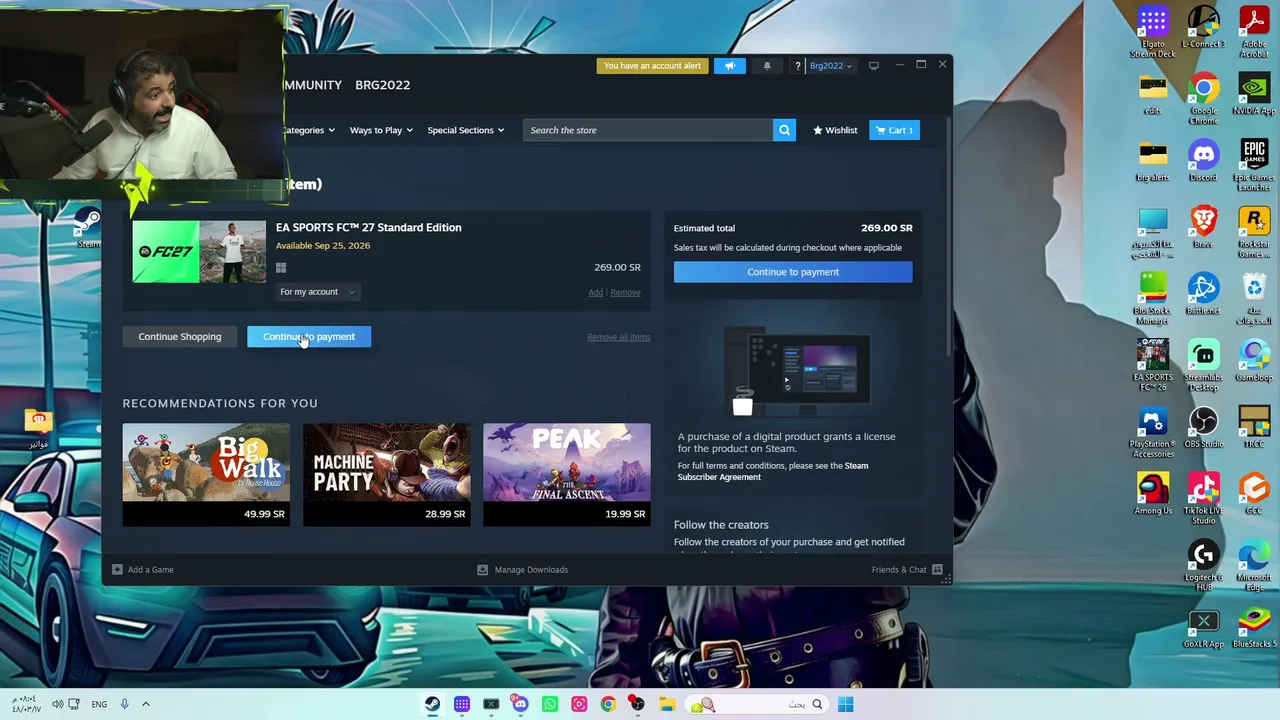Screen dimensions: 1280x720
Task: Click the Windows taskbar search box
Action: tap(759, 704)
